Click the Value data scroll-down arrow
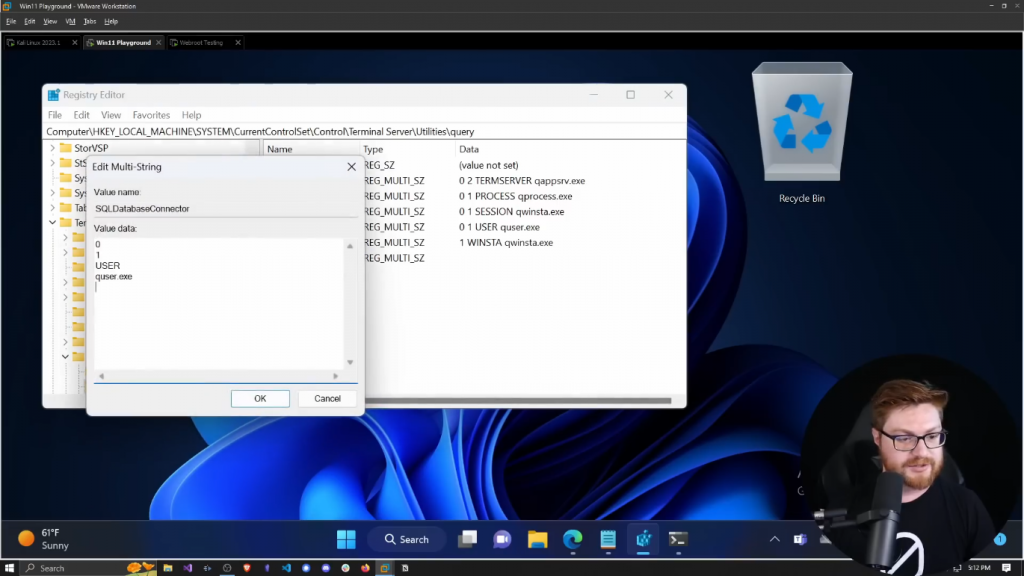The width and height of the screenshot is (1024, 576). pos(350,362)
